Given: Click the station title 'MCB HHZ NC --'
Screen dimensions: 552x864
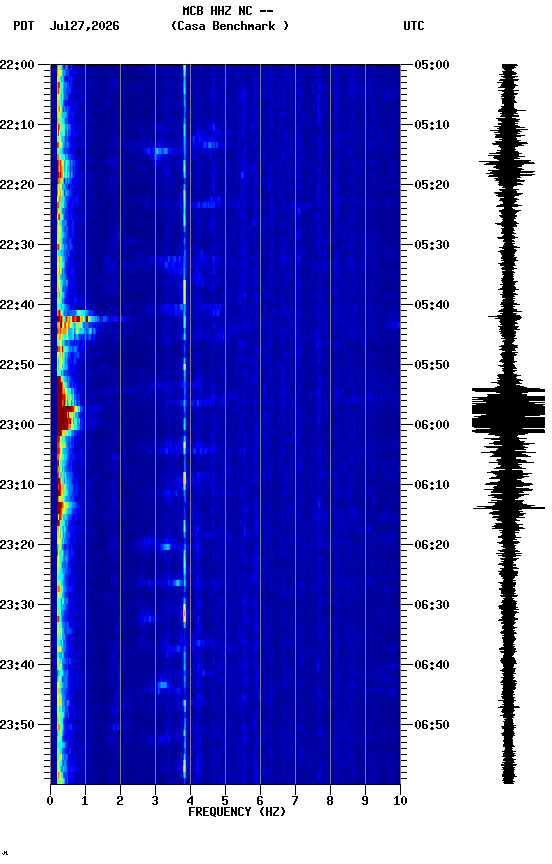Looking at the screenshot, I should click(228, 10).
